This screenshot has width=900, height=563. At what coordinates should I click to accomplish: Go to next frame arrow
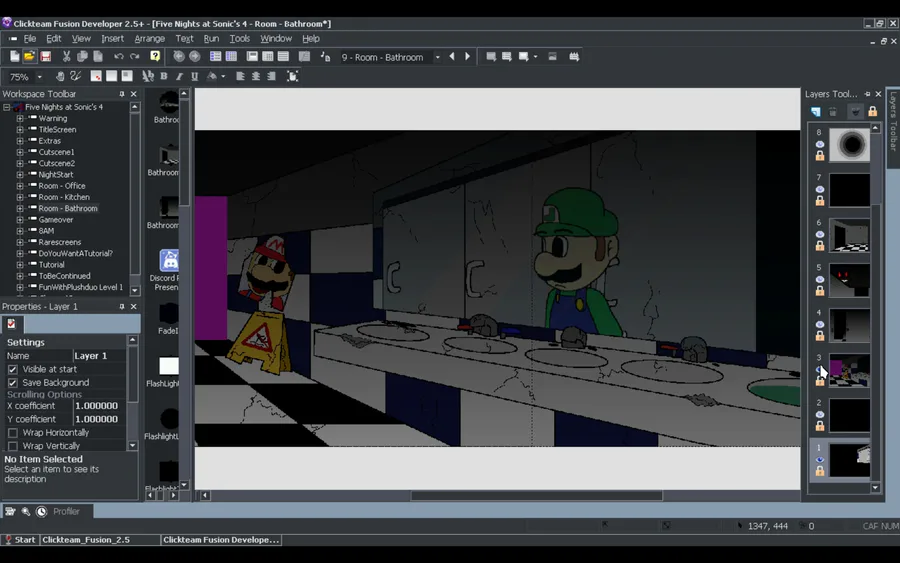[467, 57]
